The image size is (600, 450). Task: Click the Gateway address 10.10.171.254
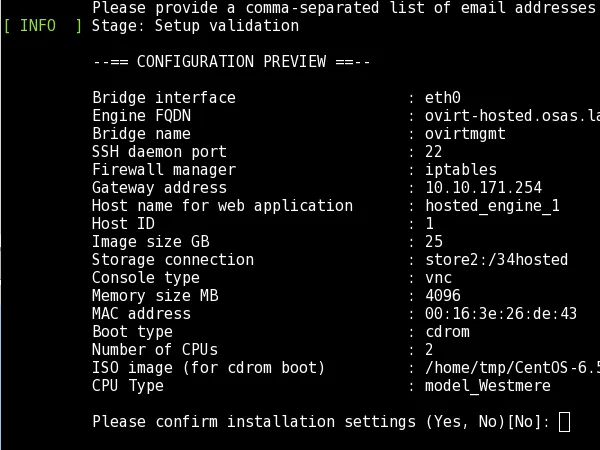pos(483,188)
